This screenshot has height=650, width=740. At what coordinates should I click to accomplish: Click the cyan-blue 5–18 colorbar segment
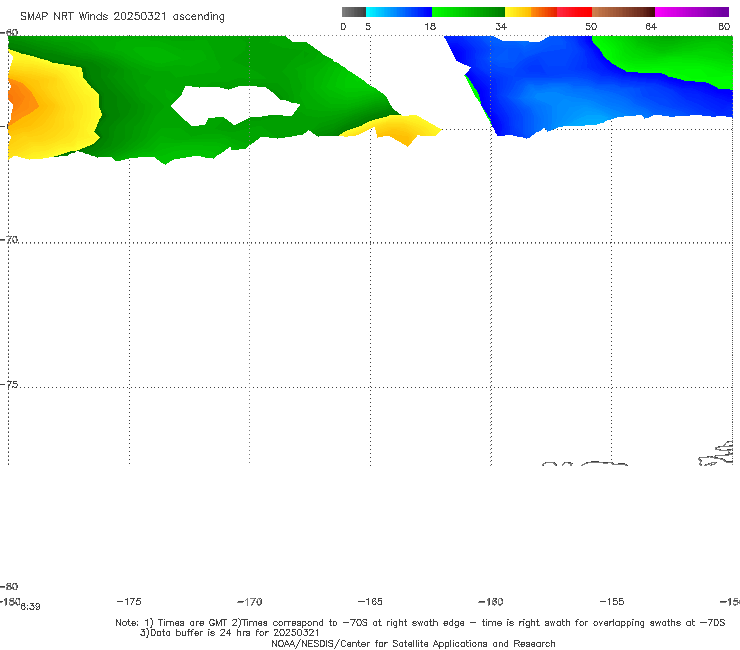399,12
